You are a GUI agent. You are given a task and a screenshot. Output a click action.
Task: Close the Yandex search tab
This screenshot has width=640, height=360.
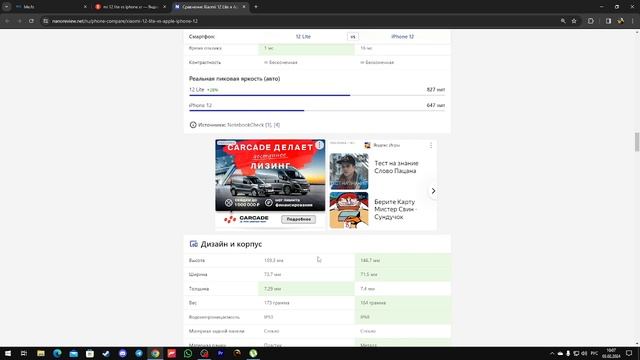[x=164, y=7]
